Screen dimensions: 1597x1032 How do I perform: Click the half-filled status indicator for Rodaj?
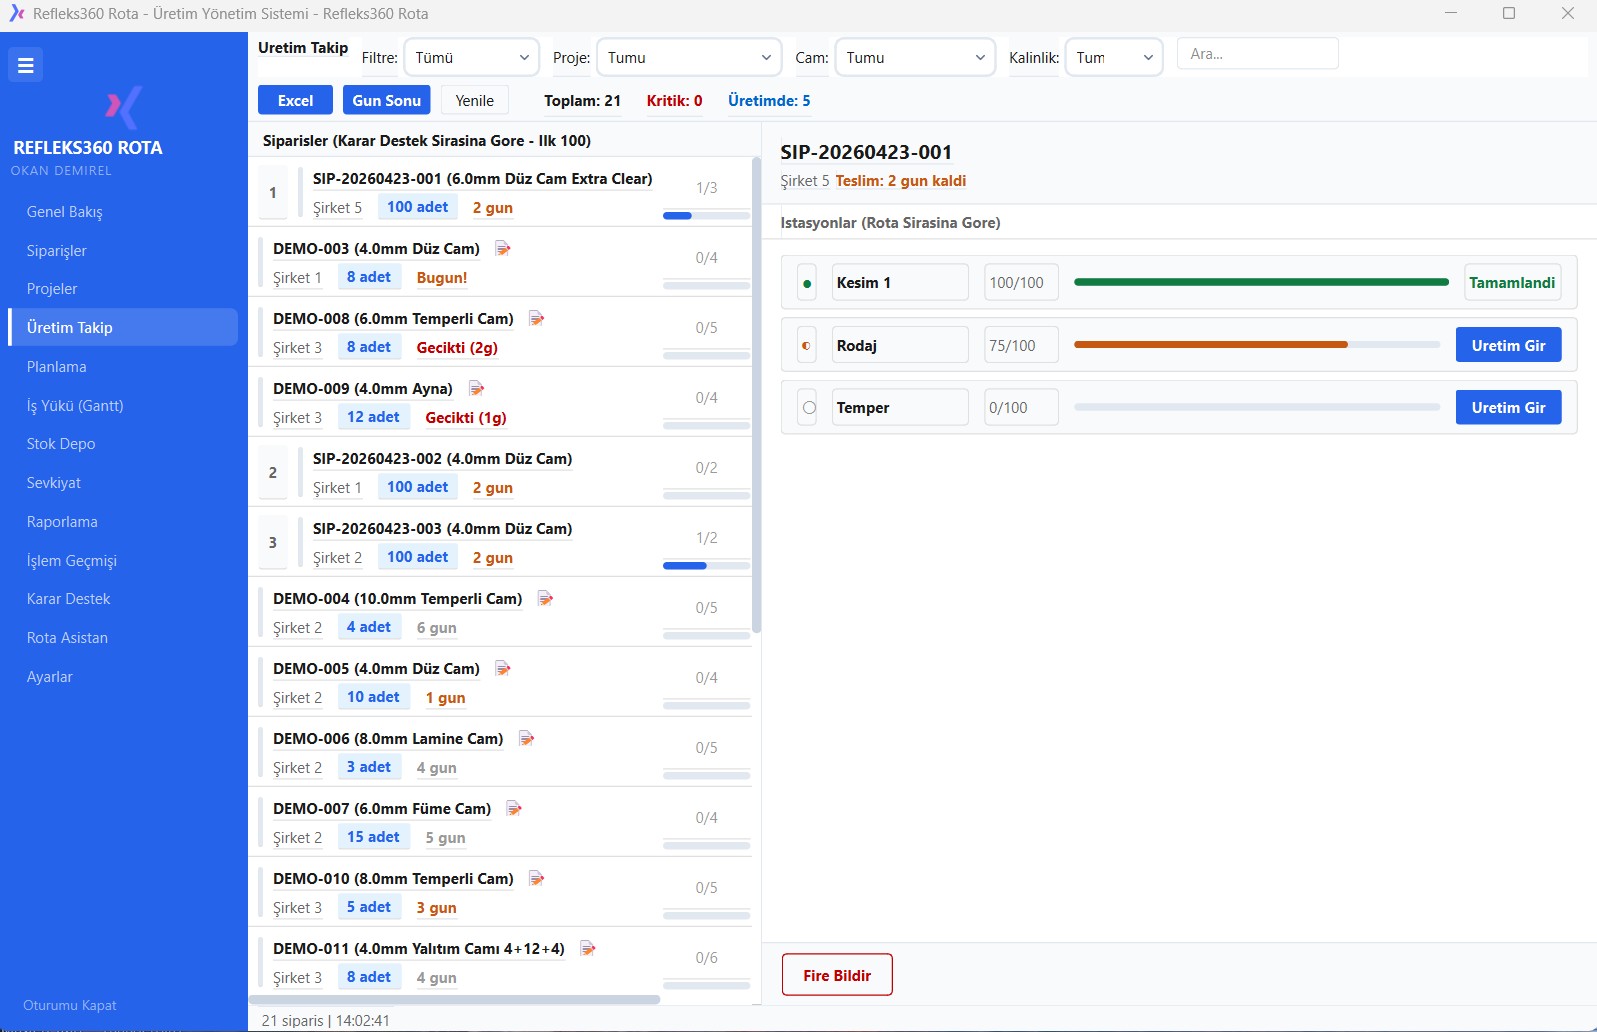(x=807, y=346)
